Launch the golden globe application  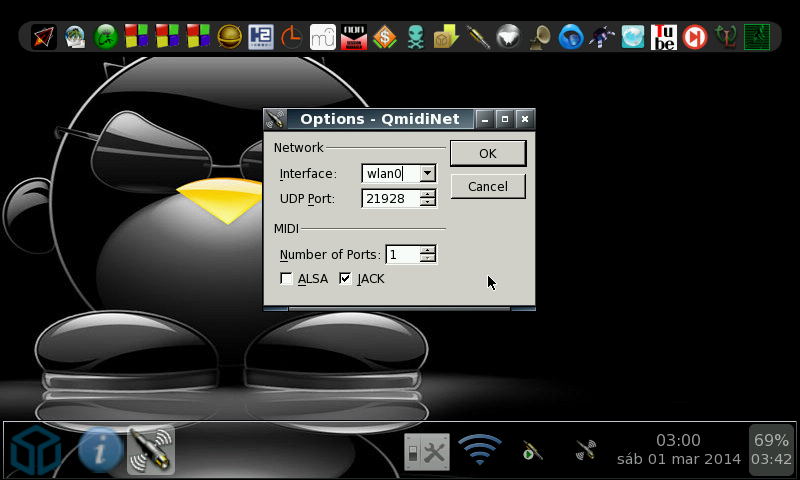230,37
